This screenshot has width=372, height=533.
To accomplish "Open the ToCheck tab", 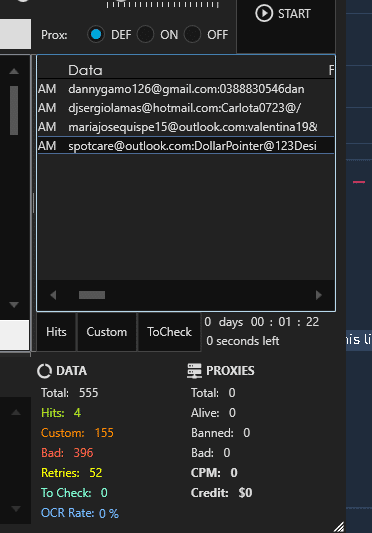I will (x=169, y=332).
